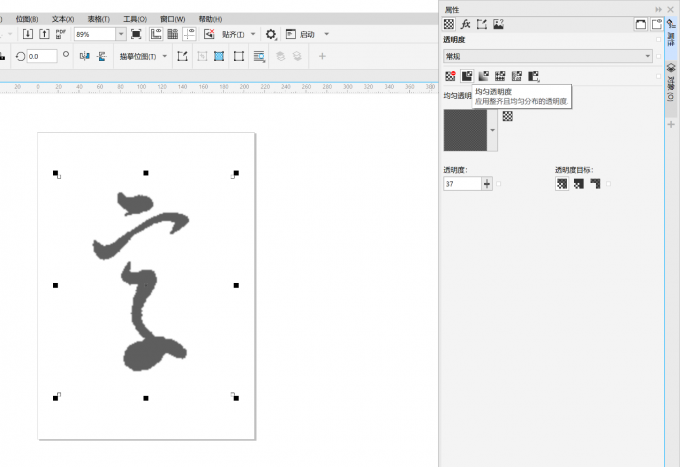Select the Vector Pattern Transparency icon
Viewport: 680px width, 467px height.
500,76
